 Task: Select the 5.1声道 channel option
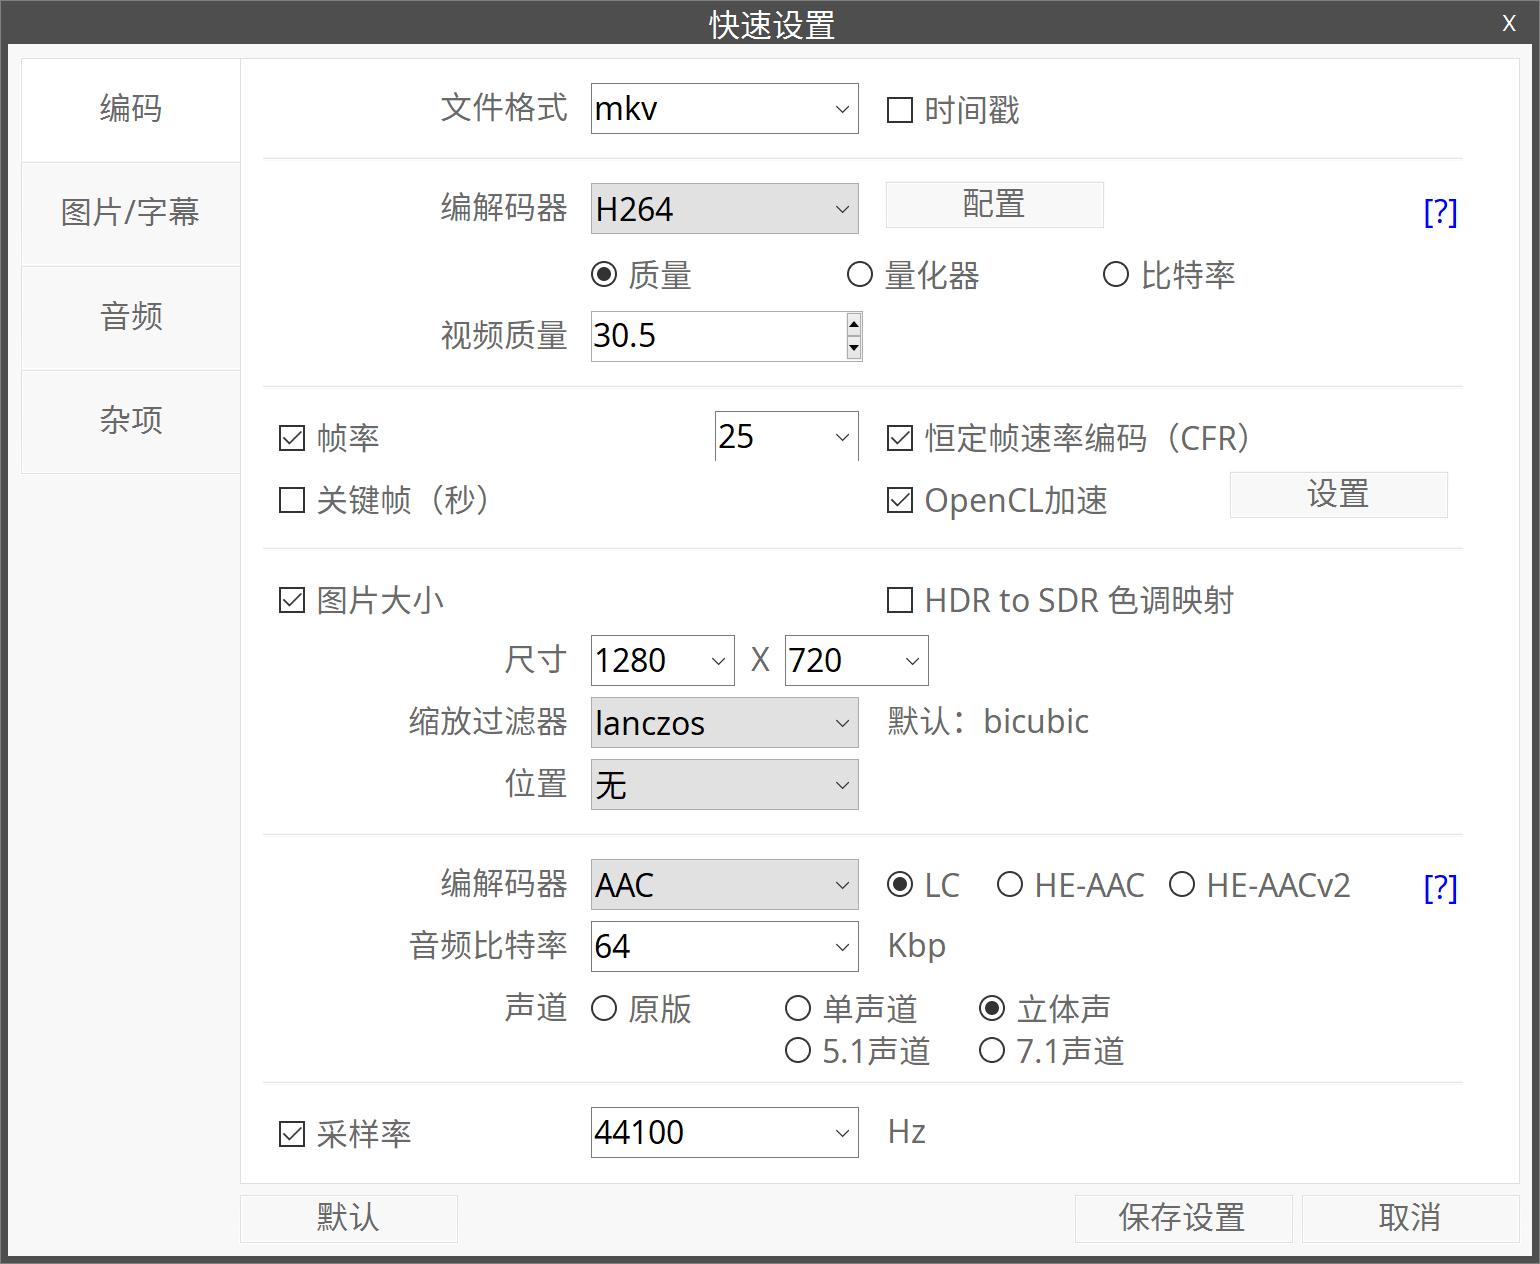tap(798, 1051)
